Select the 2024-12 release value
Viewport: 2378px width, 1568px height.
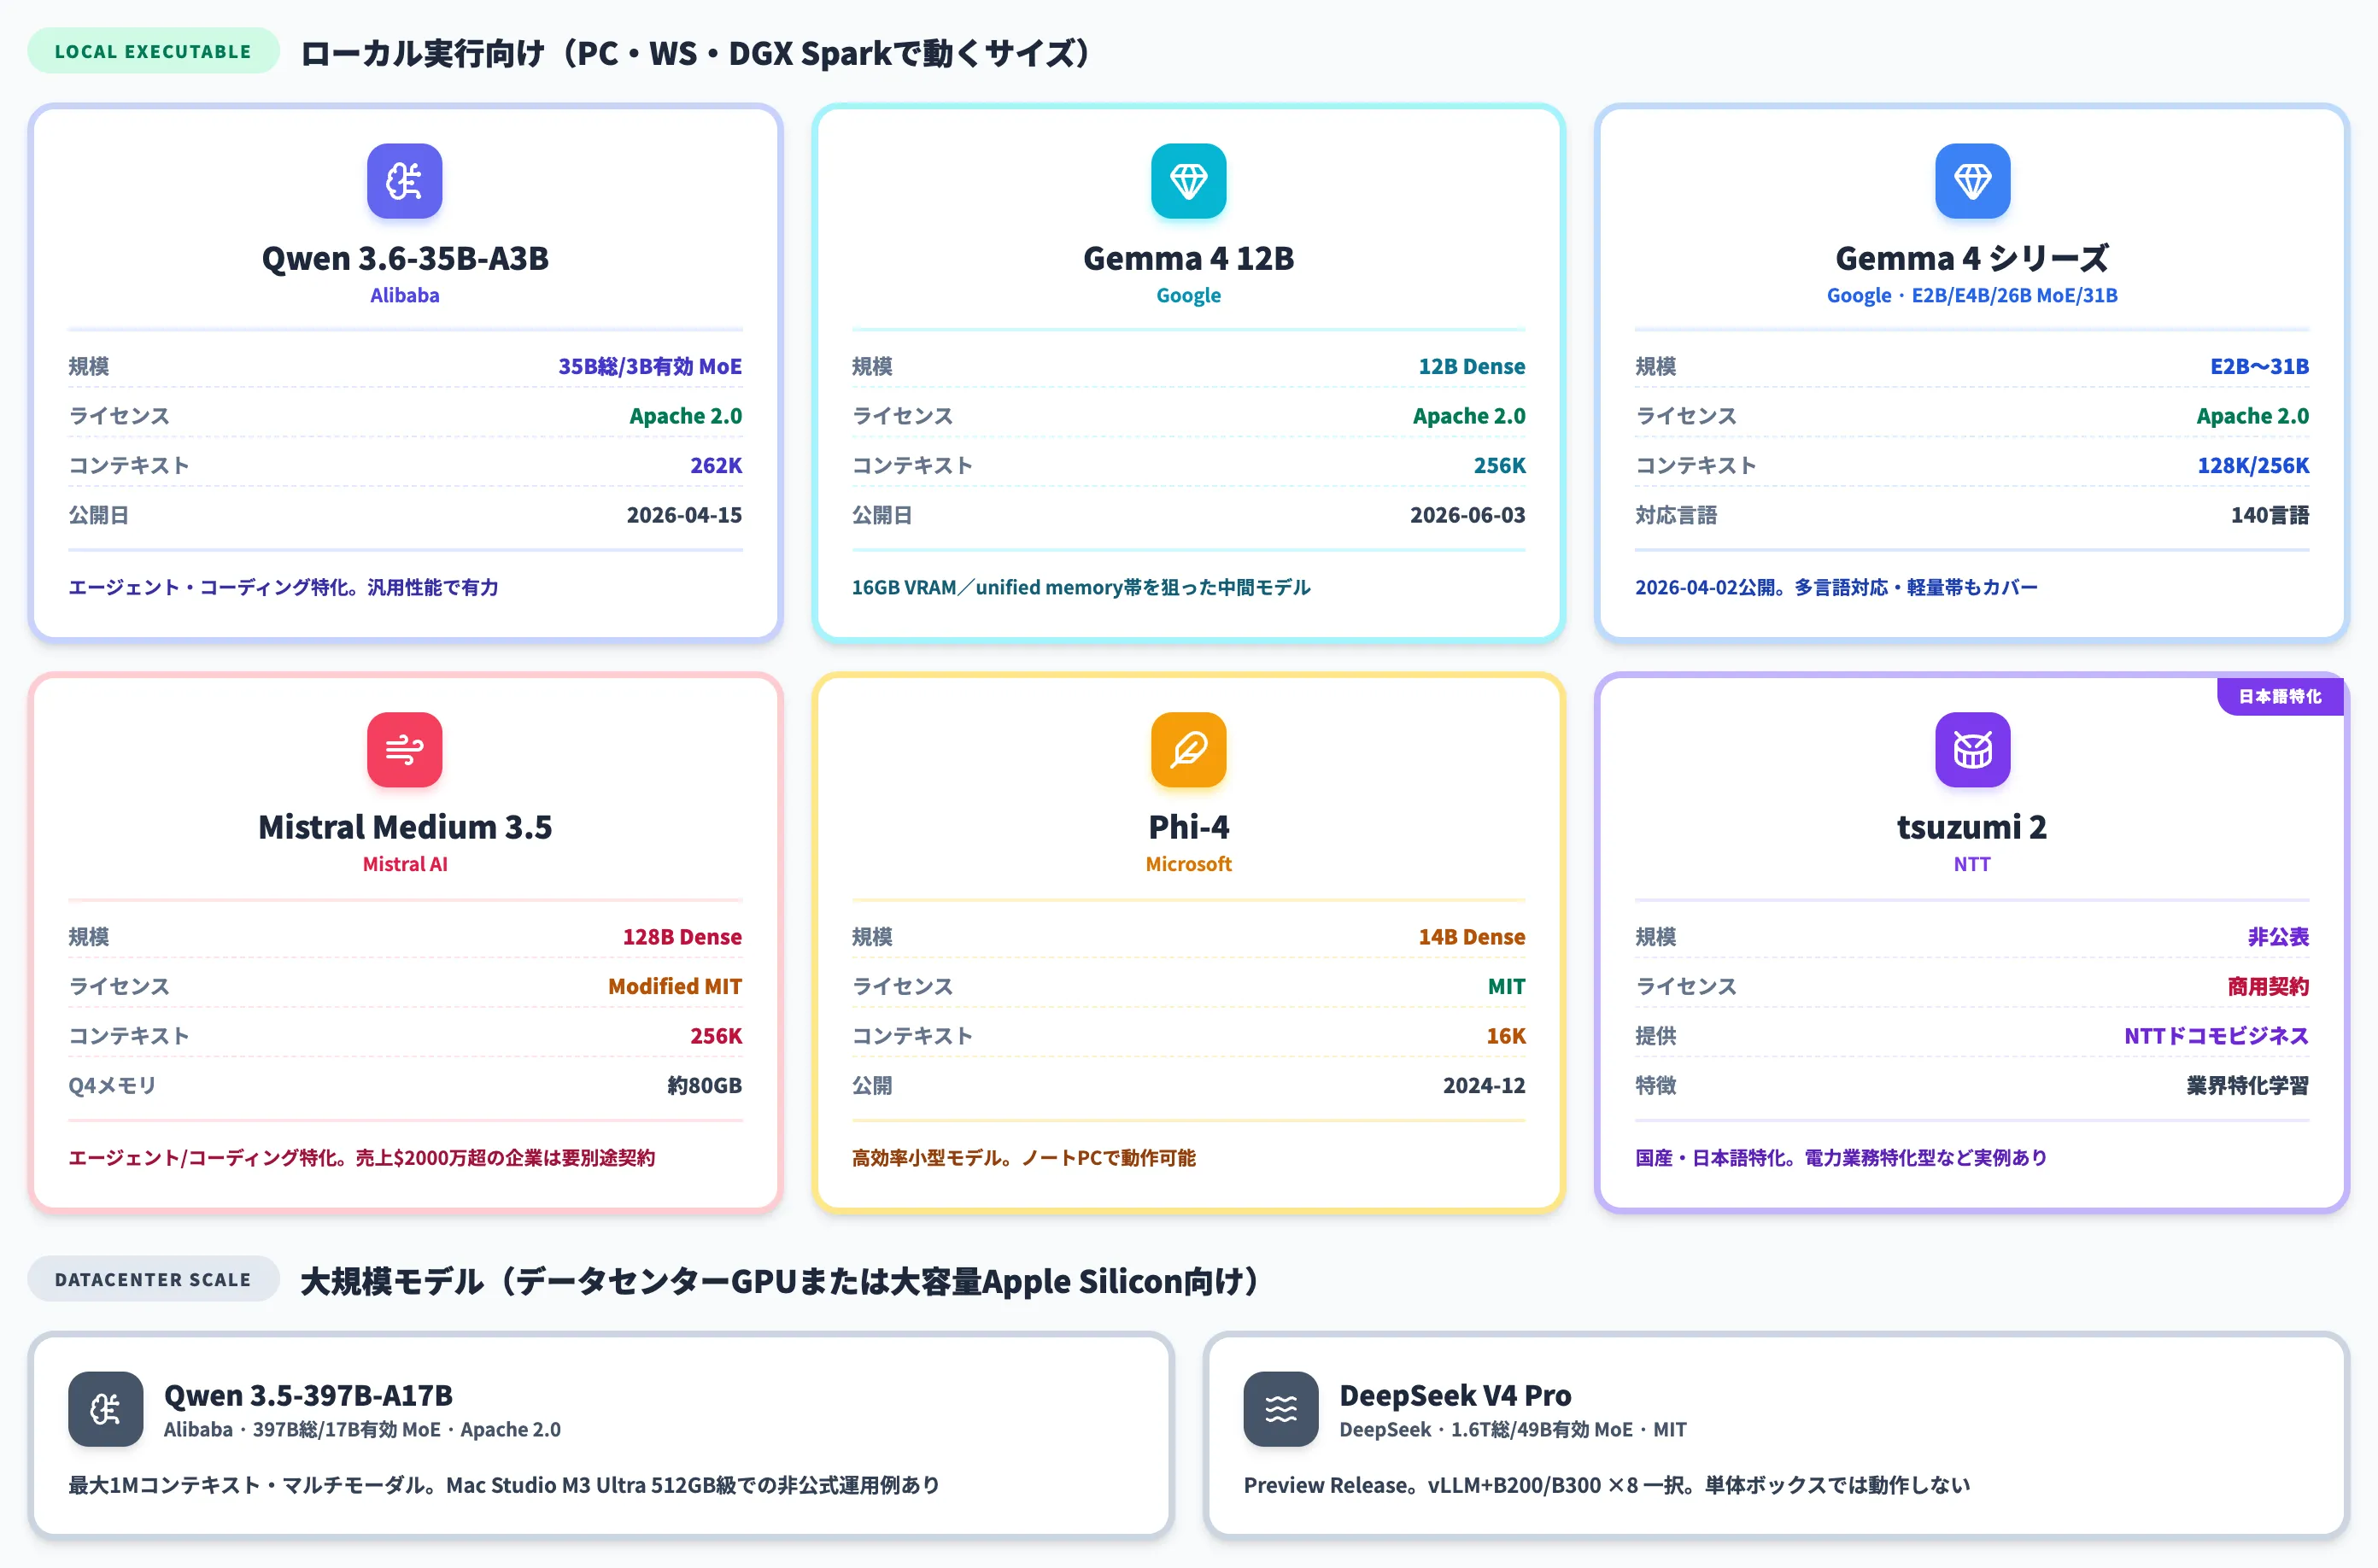(x=1484, y=1085)
